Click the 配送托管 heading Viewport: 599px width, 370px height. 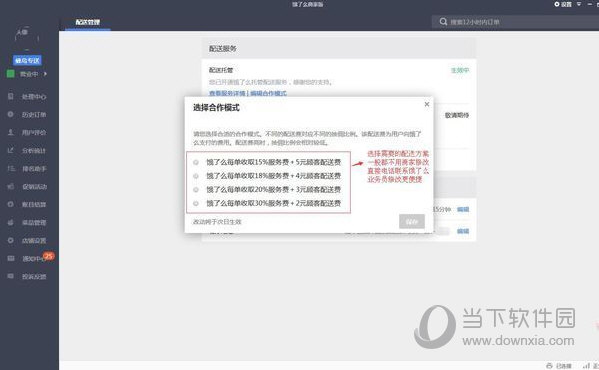click(221, 70)
